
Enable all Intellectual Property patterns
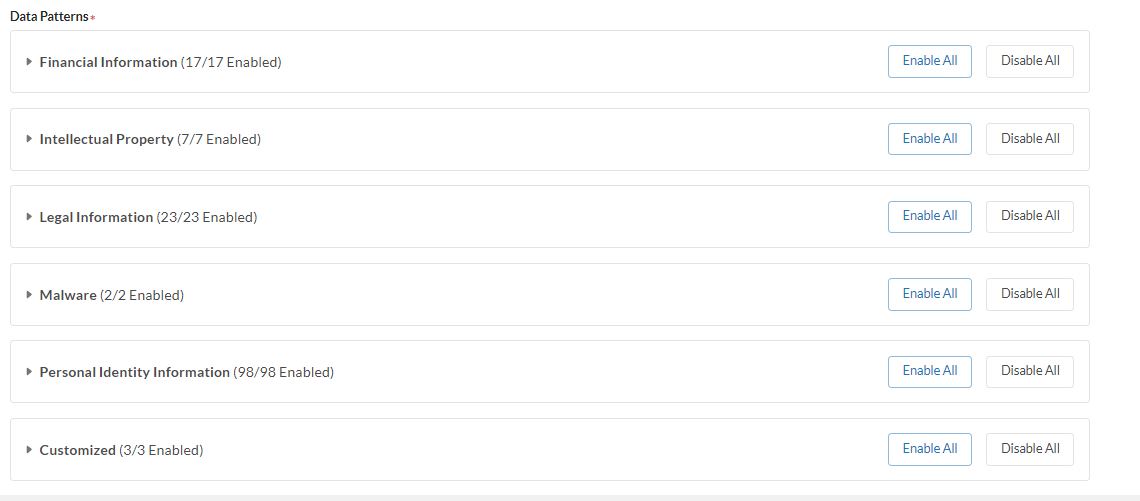929,139
